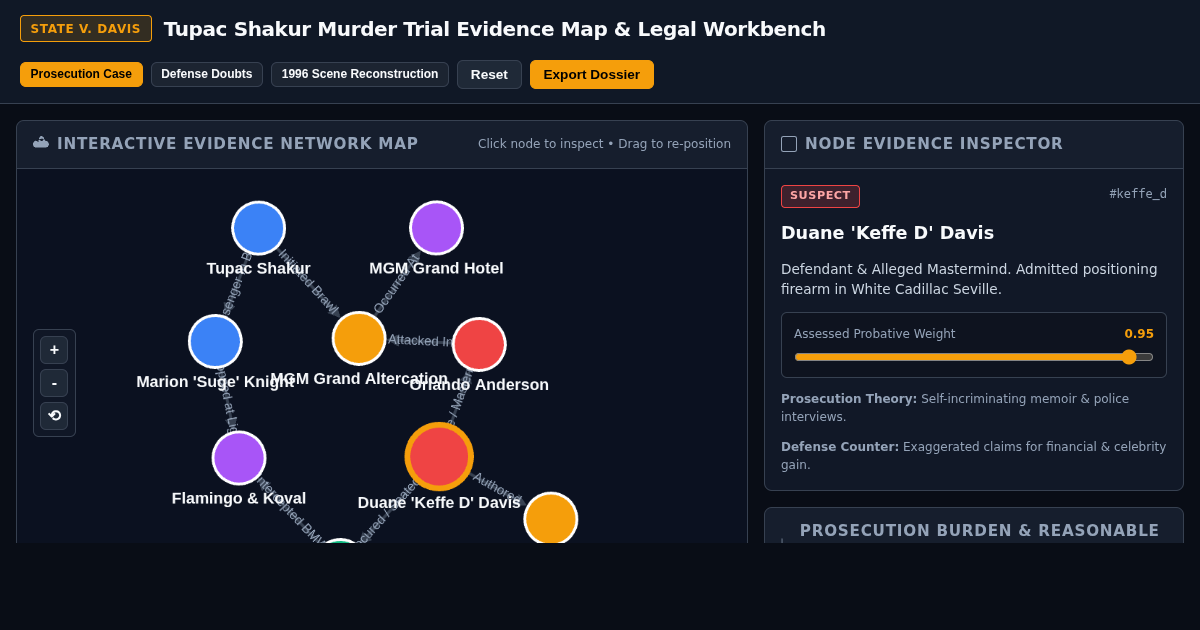Click the zoom out minus button

54,383
